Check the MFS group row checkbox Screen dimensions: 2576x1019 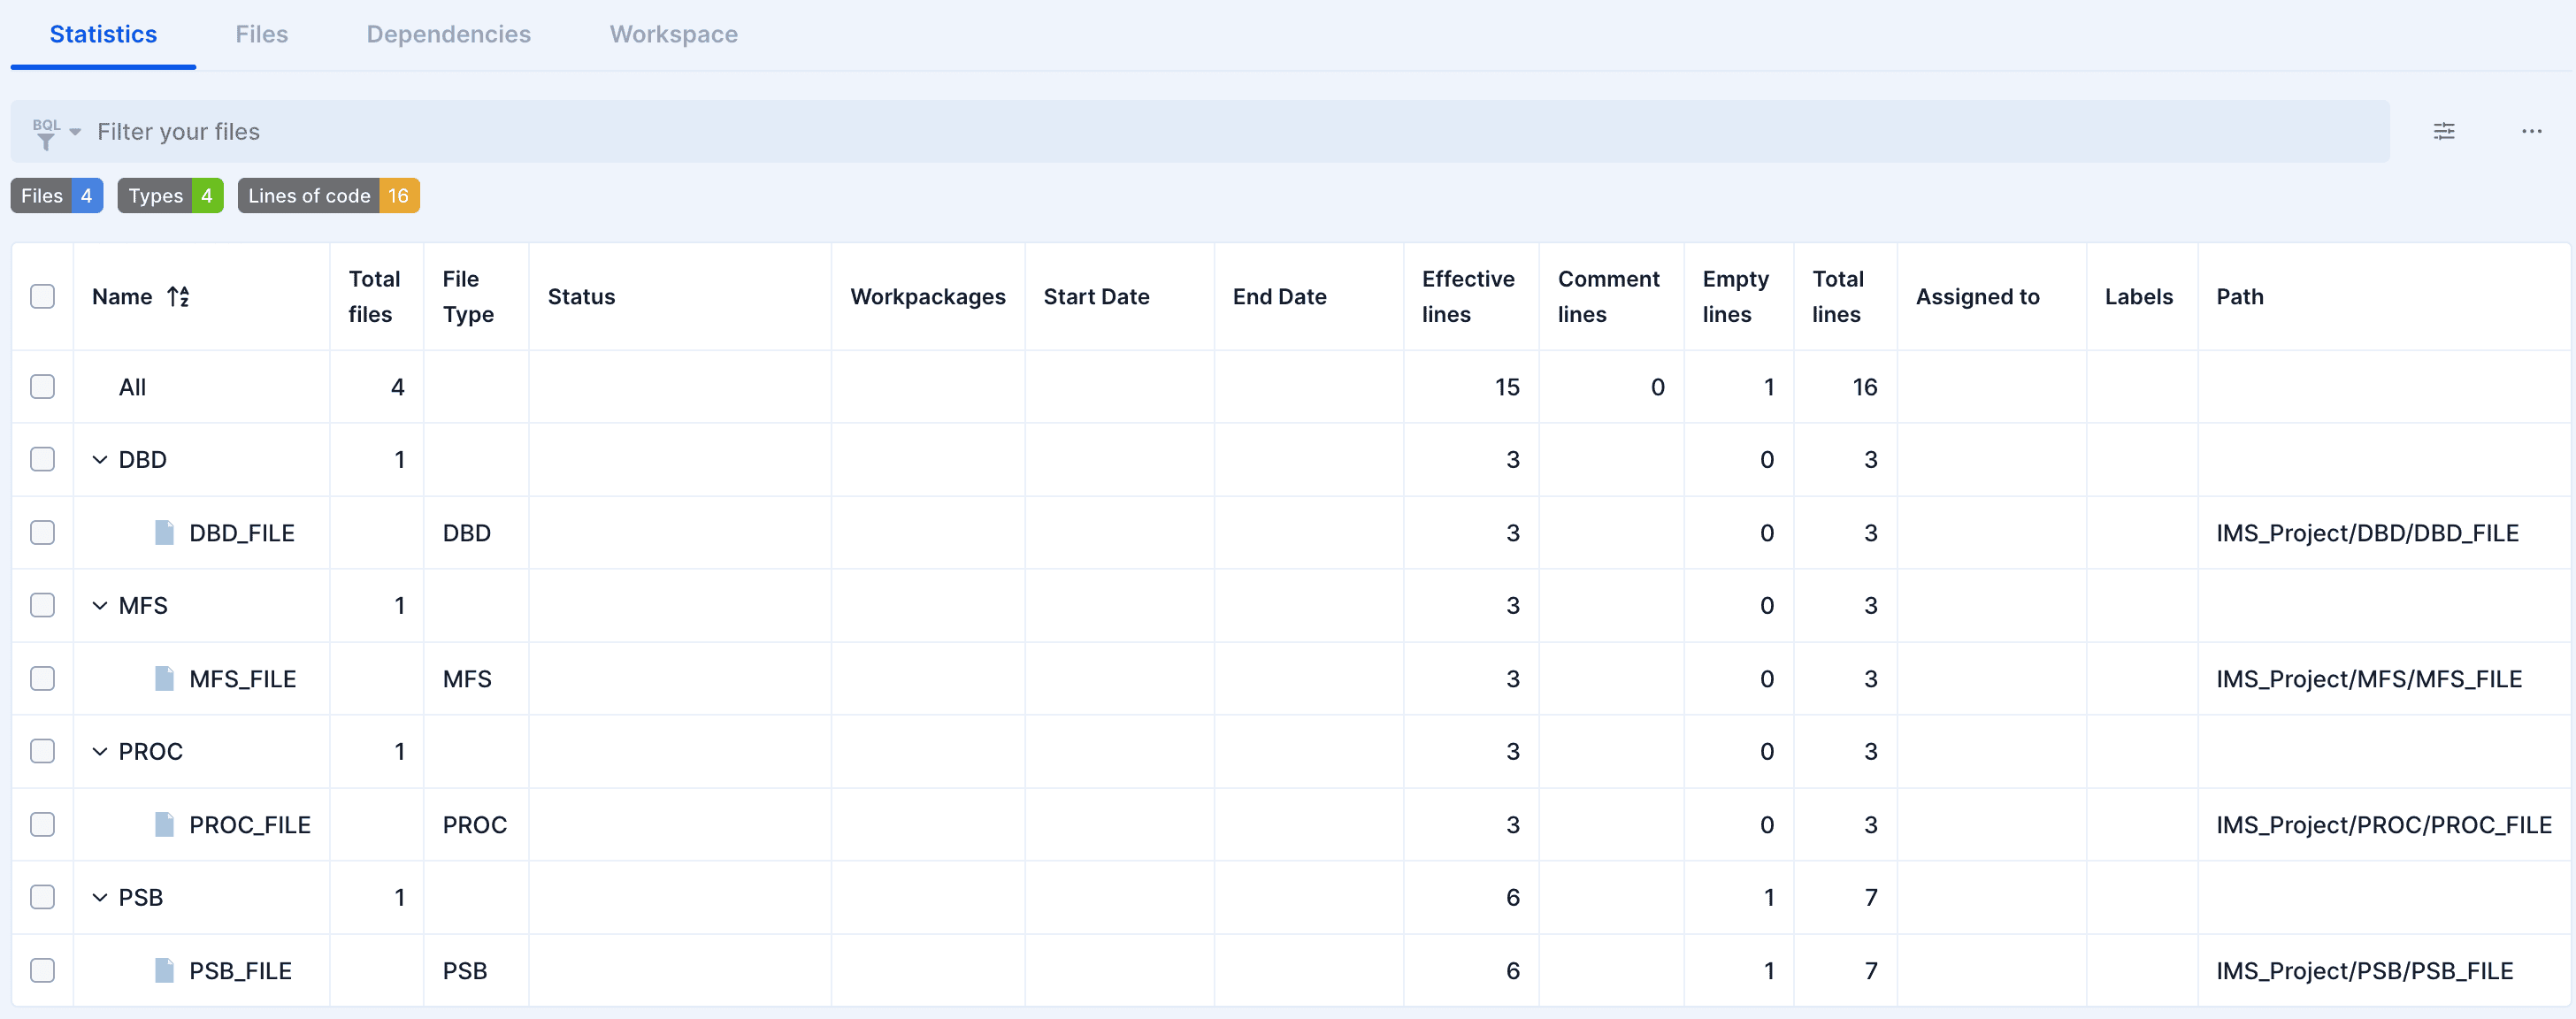(42, 606)
